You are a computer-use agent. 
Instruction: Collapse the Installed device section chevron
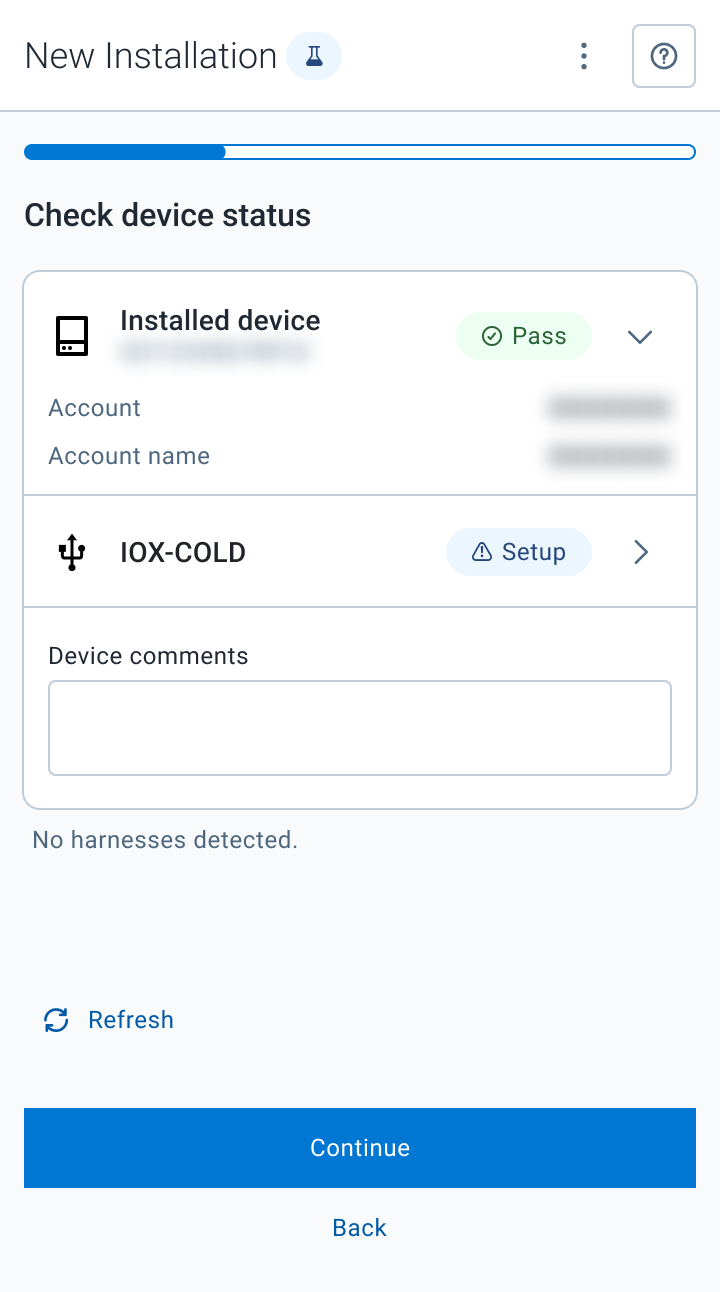[x=640, y=336]
